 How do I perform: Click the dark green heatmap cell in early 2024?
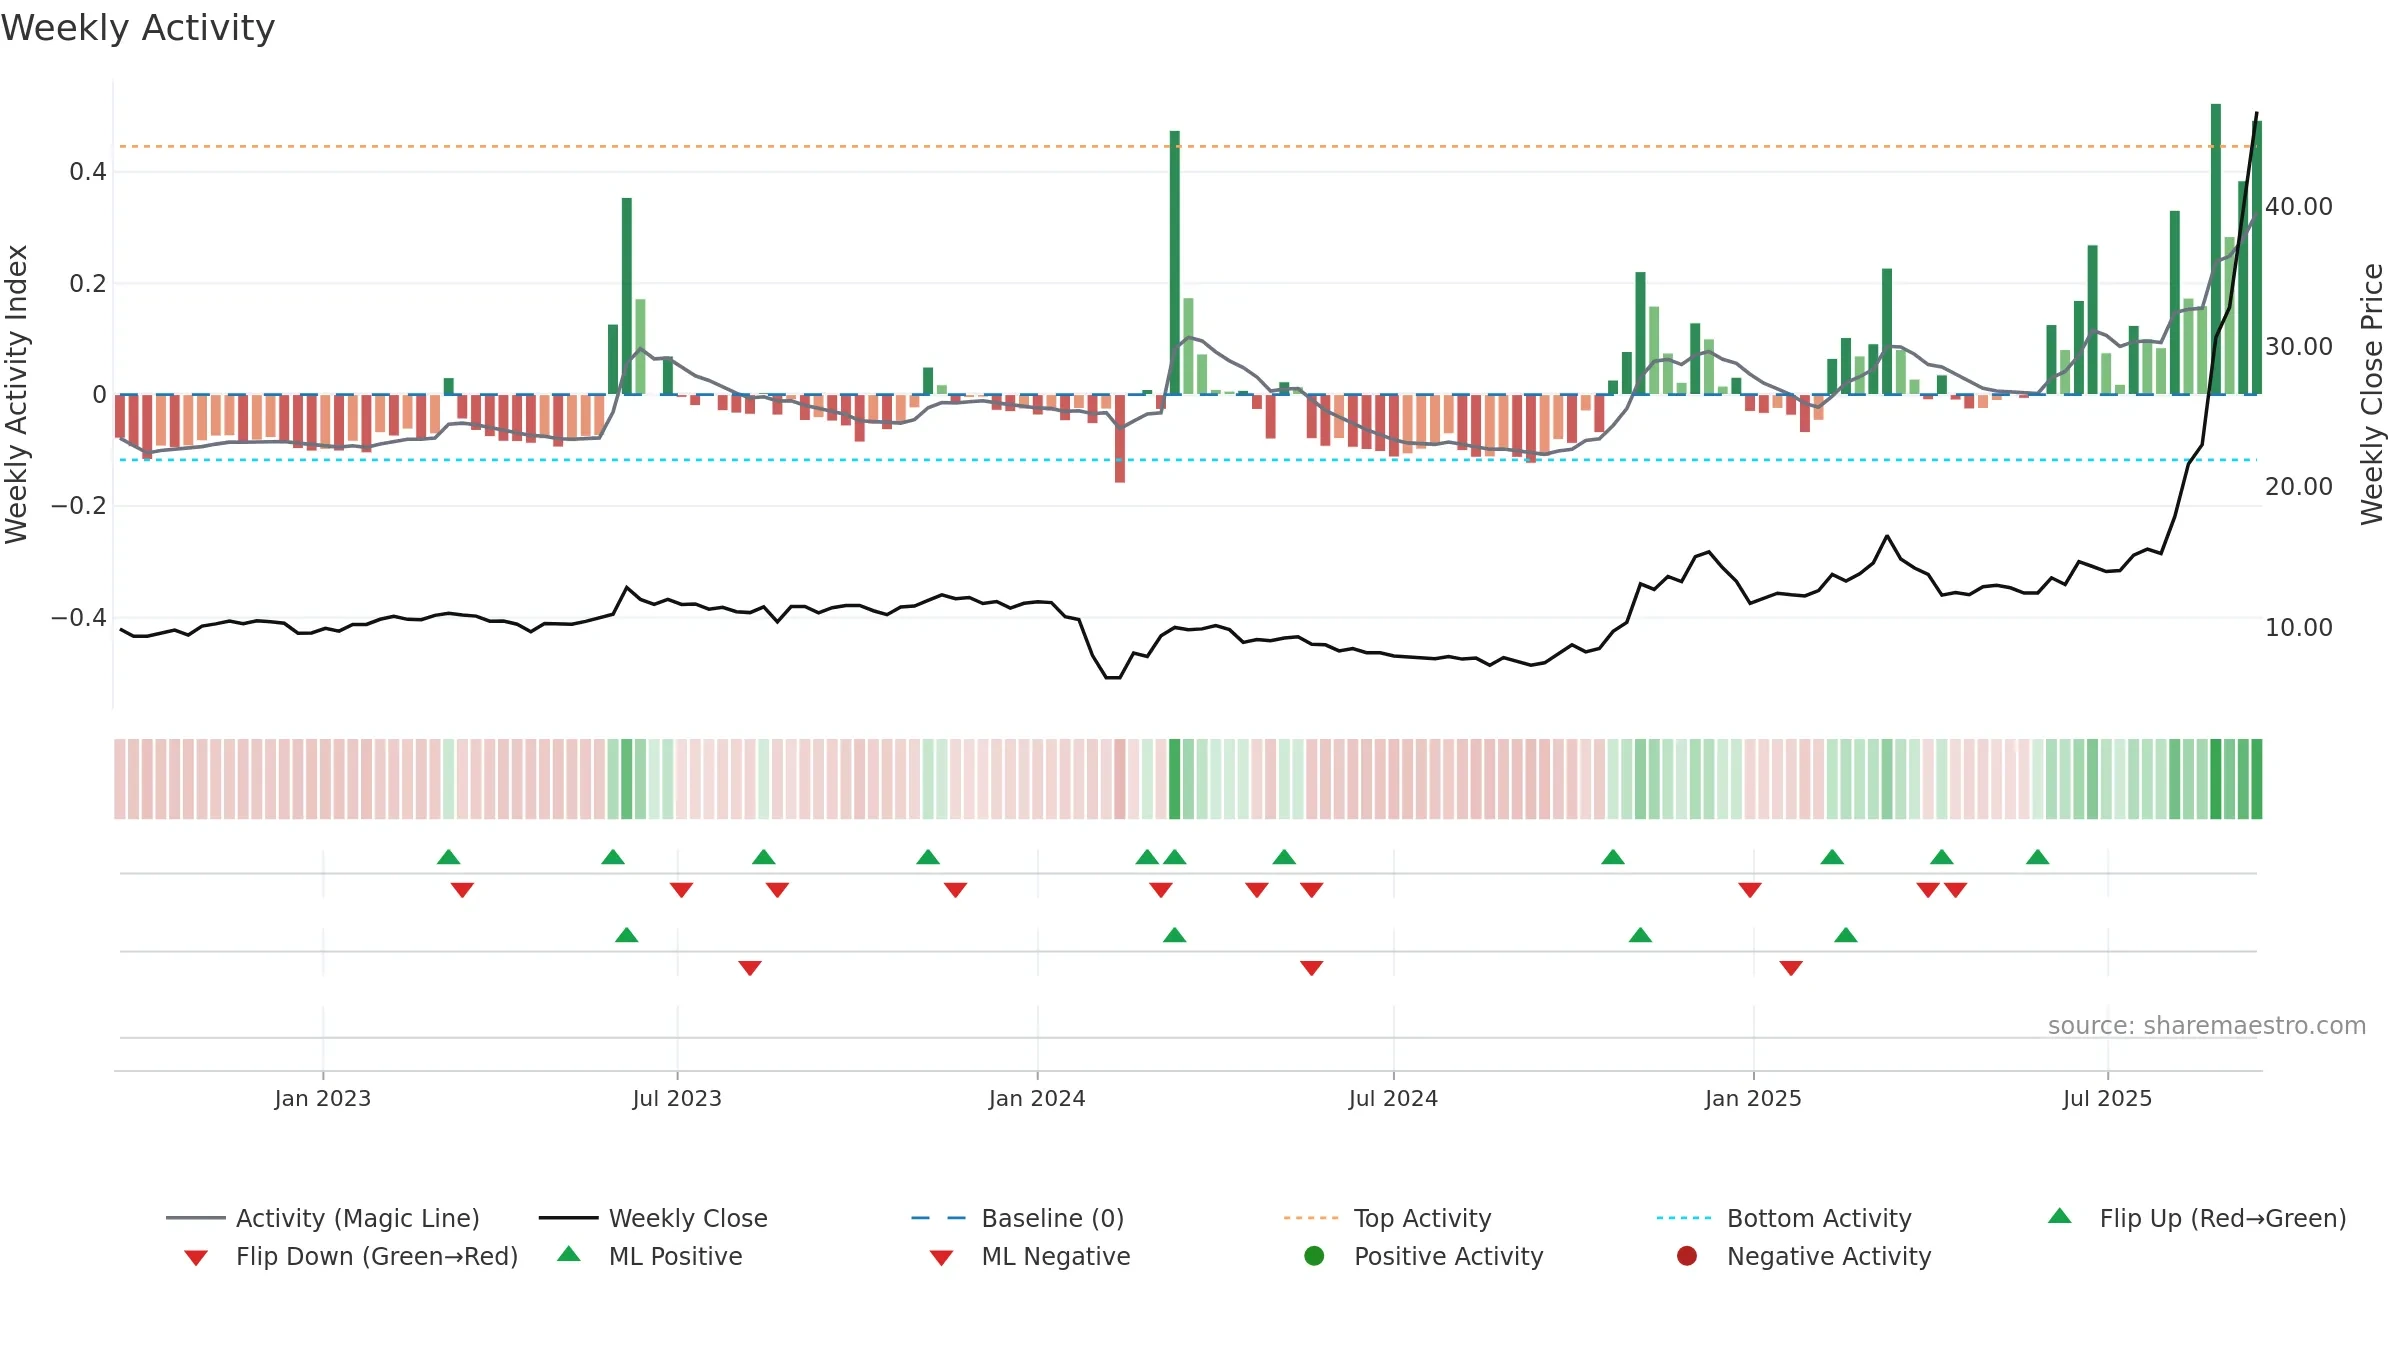coord(1175,779)
